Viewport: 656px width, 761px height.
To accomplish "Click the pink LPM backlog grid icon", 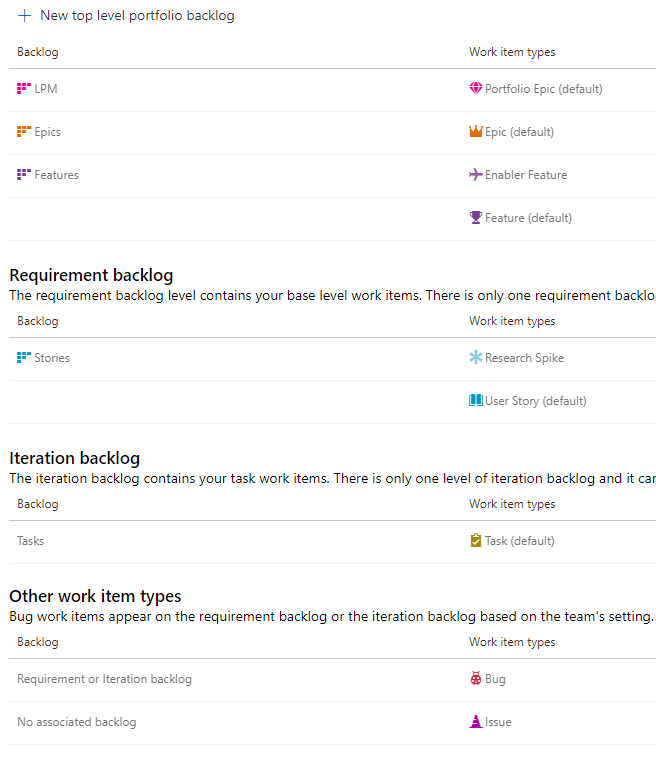I will [x=24, y=88].
